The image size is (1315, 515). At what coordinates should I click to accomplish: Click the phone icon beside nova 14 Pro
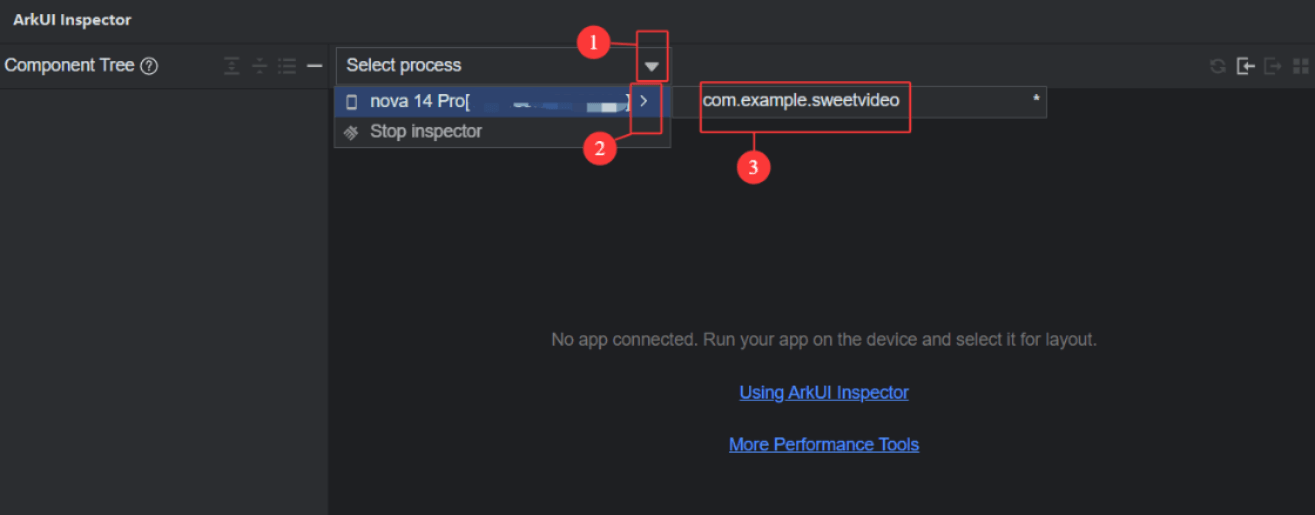click(351, 101)
